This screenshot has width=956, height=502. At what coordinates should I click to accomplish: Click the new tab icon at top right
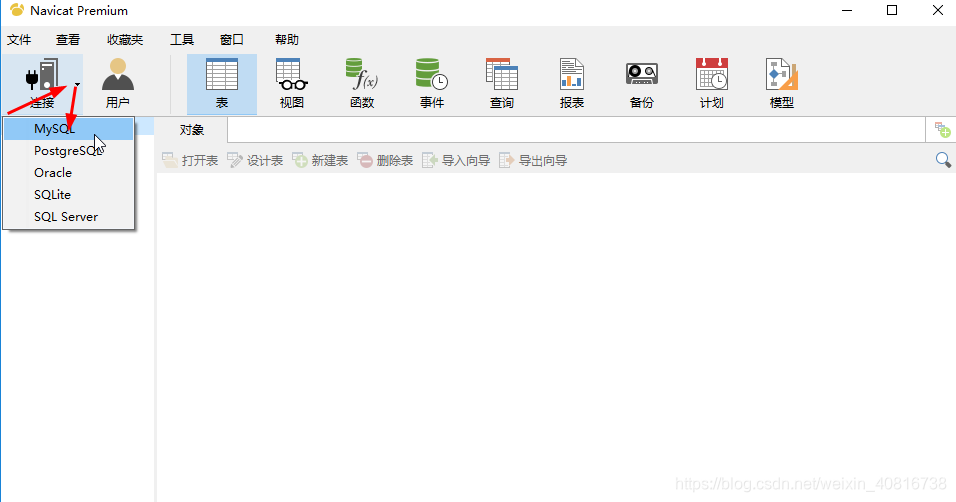943,129
